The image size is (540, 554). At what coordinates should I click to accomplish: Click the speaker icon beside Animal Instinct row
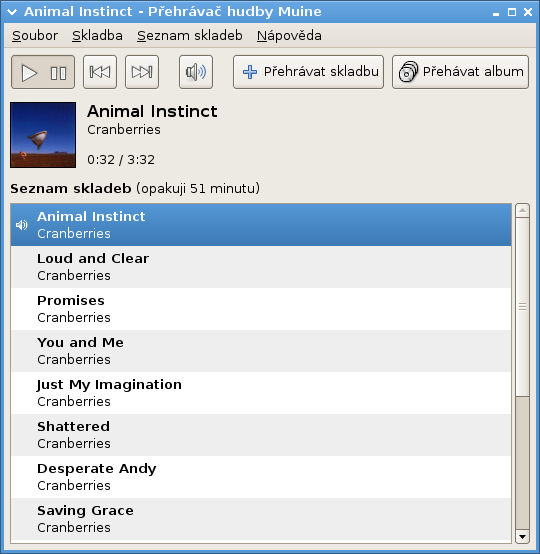point(22,225)
